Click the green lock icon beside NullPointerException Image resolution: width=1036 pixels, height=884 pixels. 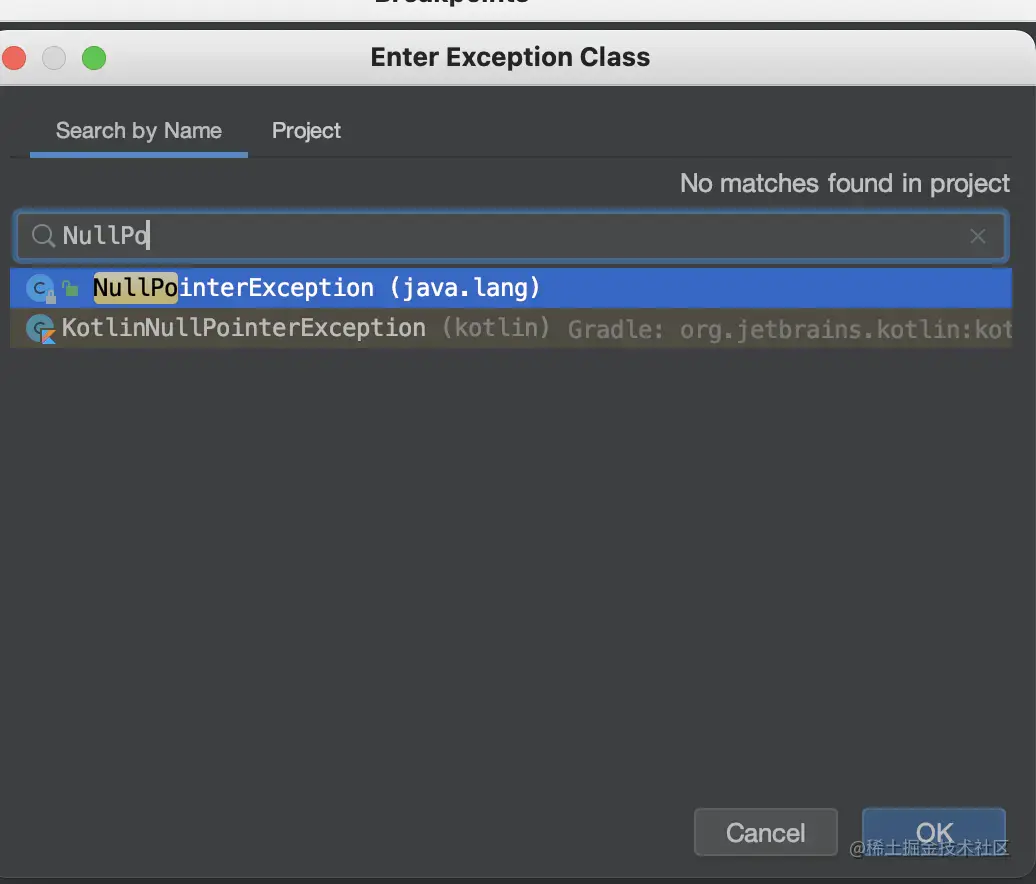tap(70, 289)
